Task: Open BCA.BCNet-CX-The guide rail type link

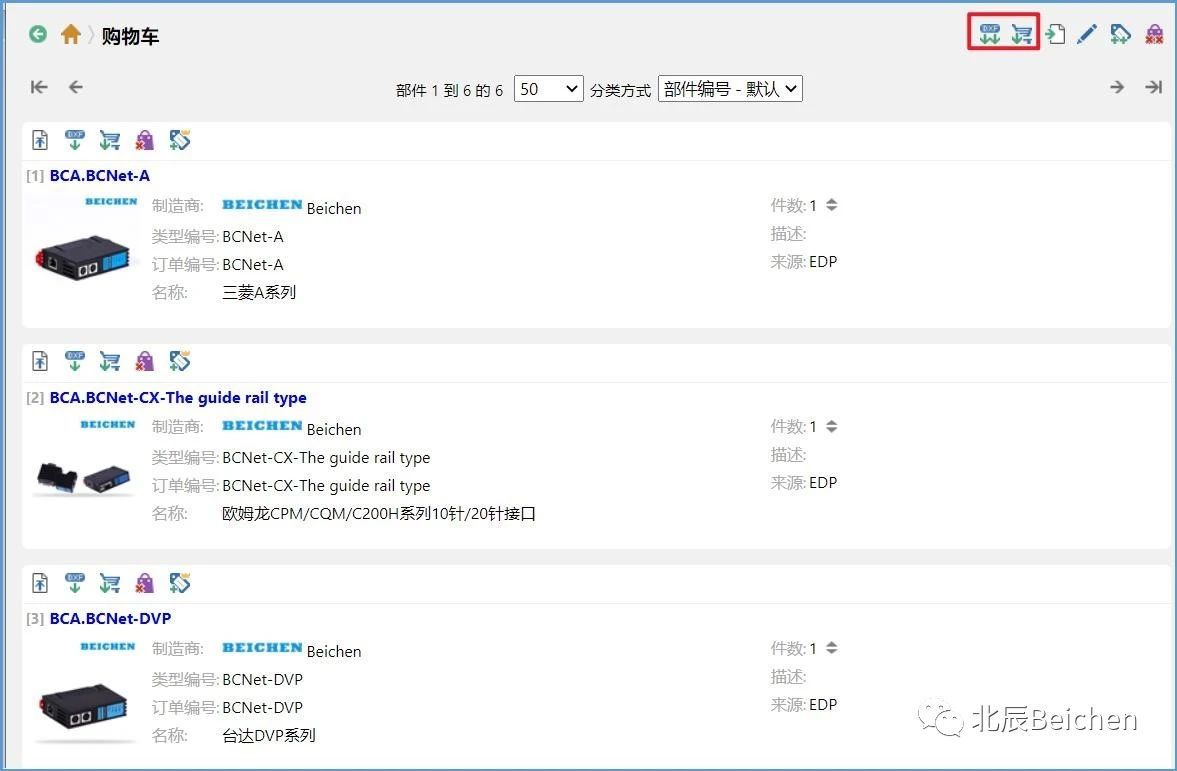Action: click(178, 398)
